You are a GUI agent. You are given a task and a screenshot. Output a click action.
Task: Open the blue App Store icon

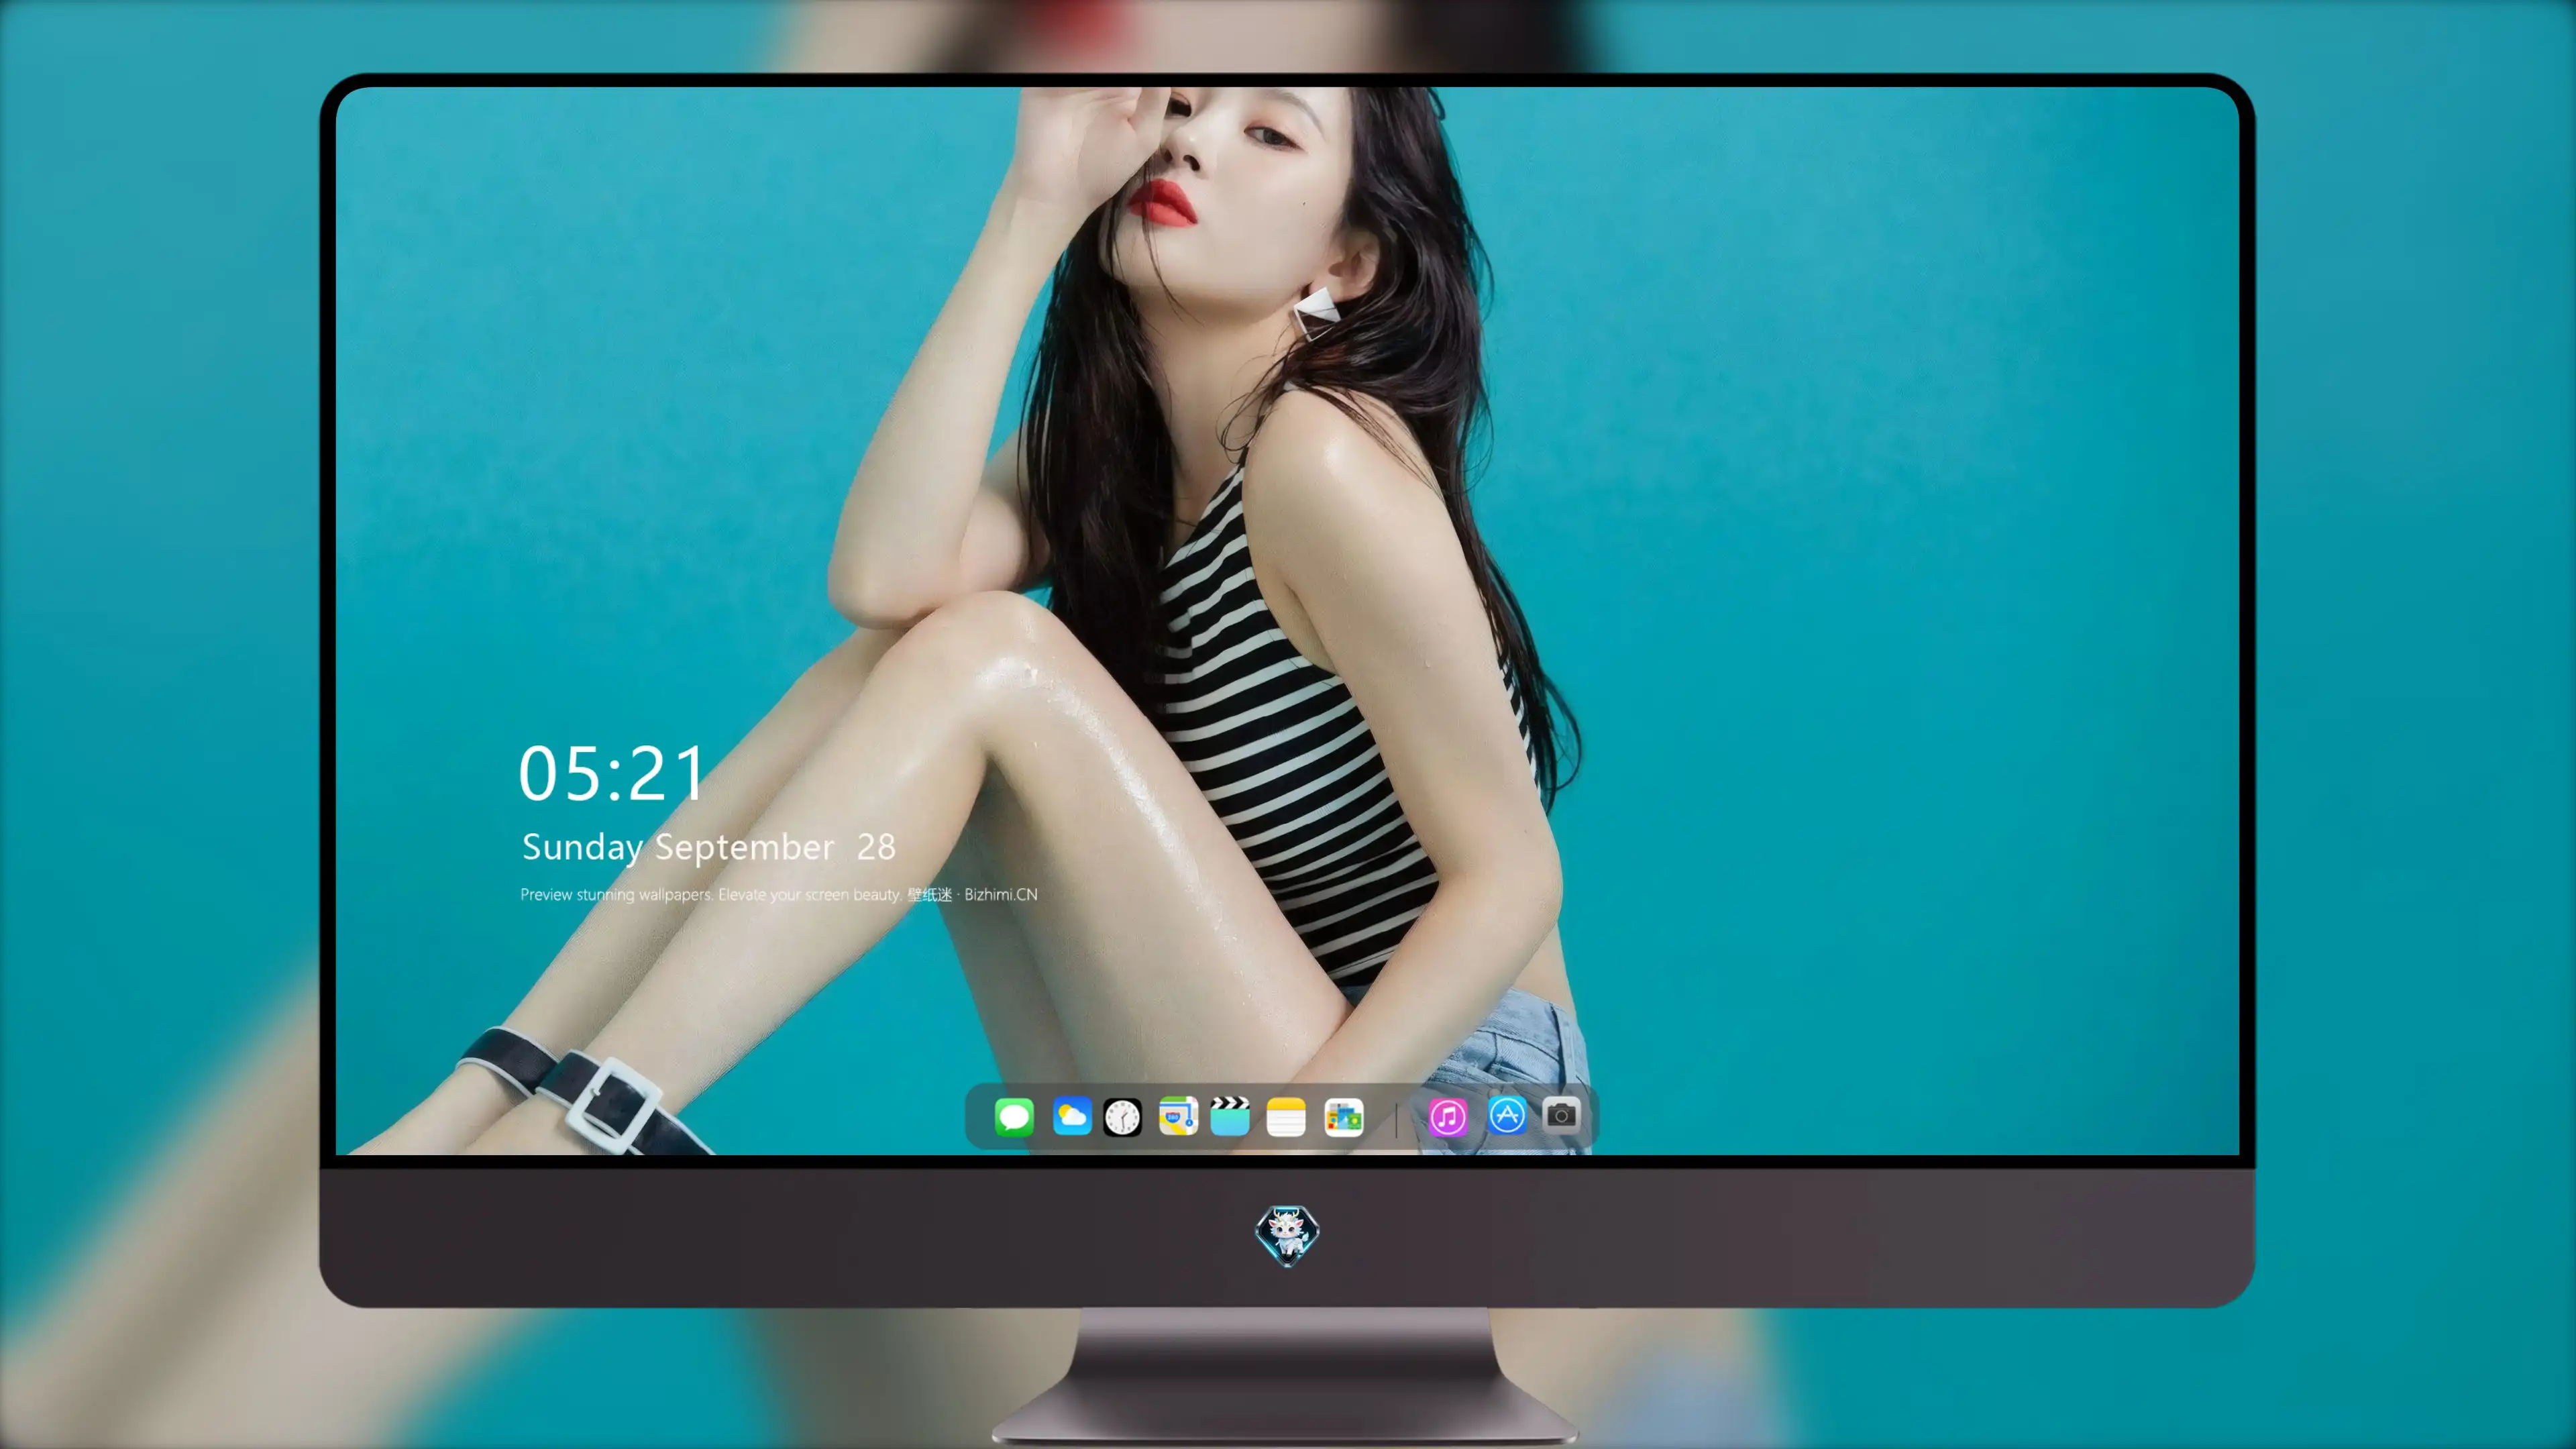point(1507,1115)
